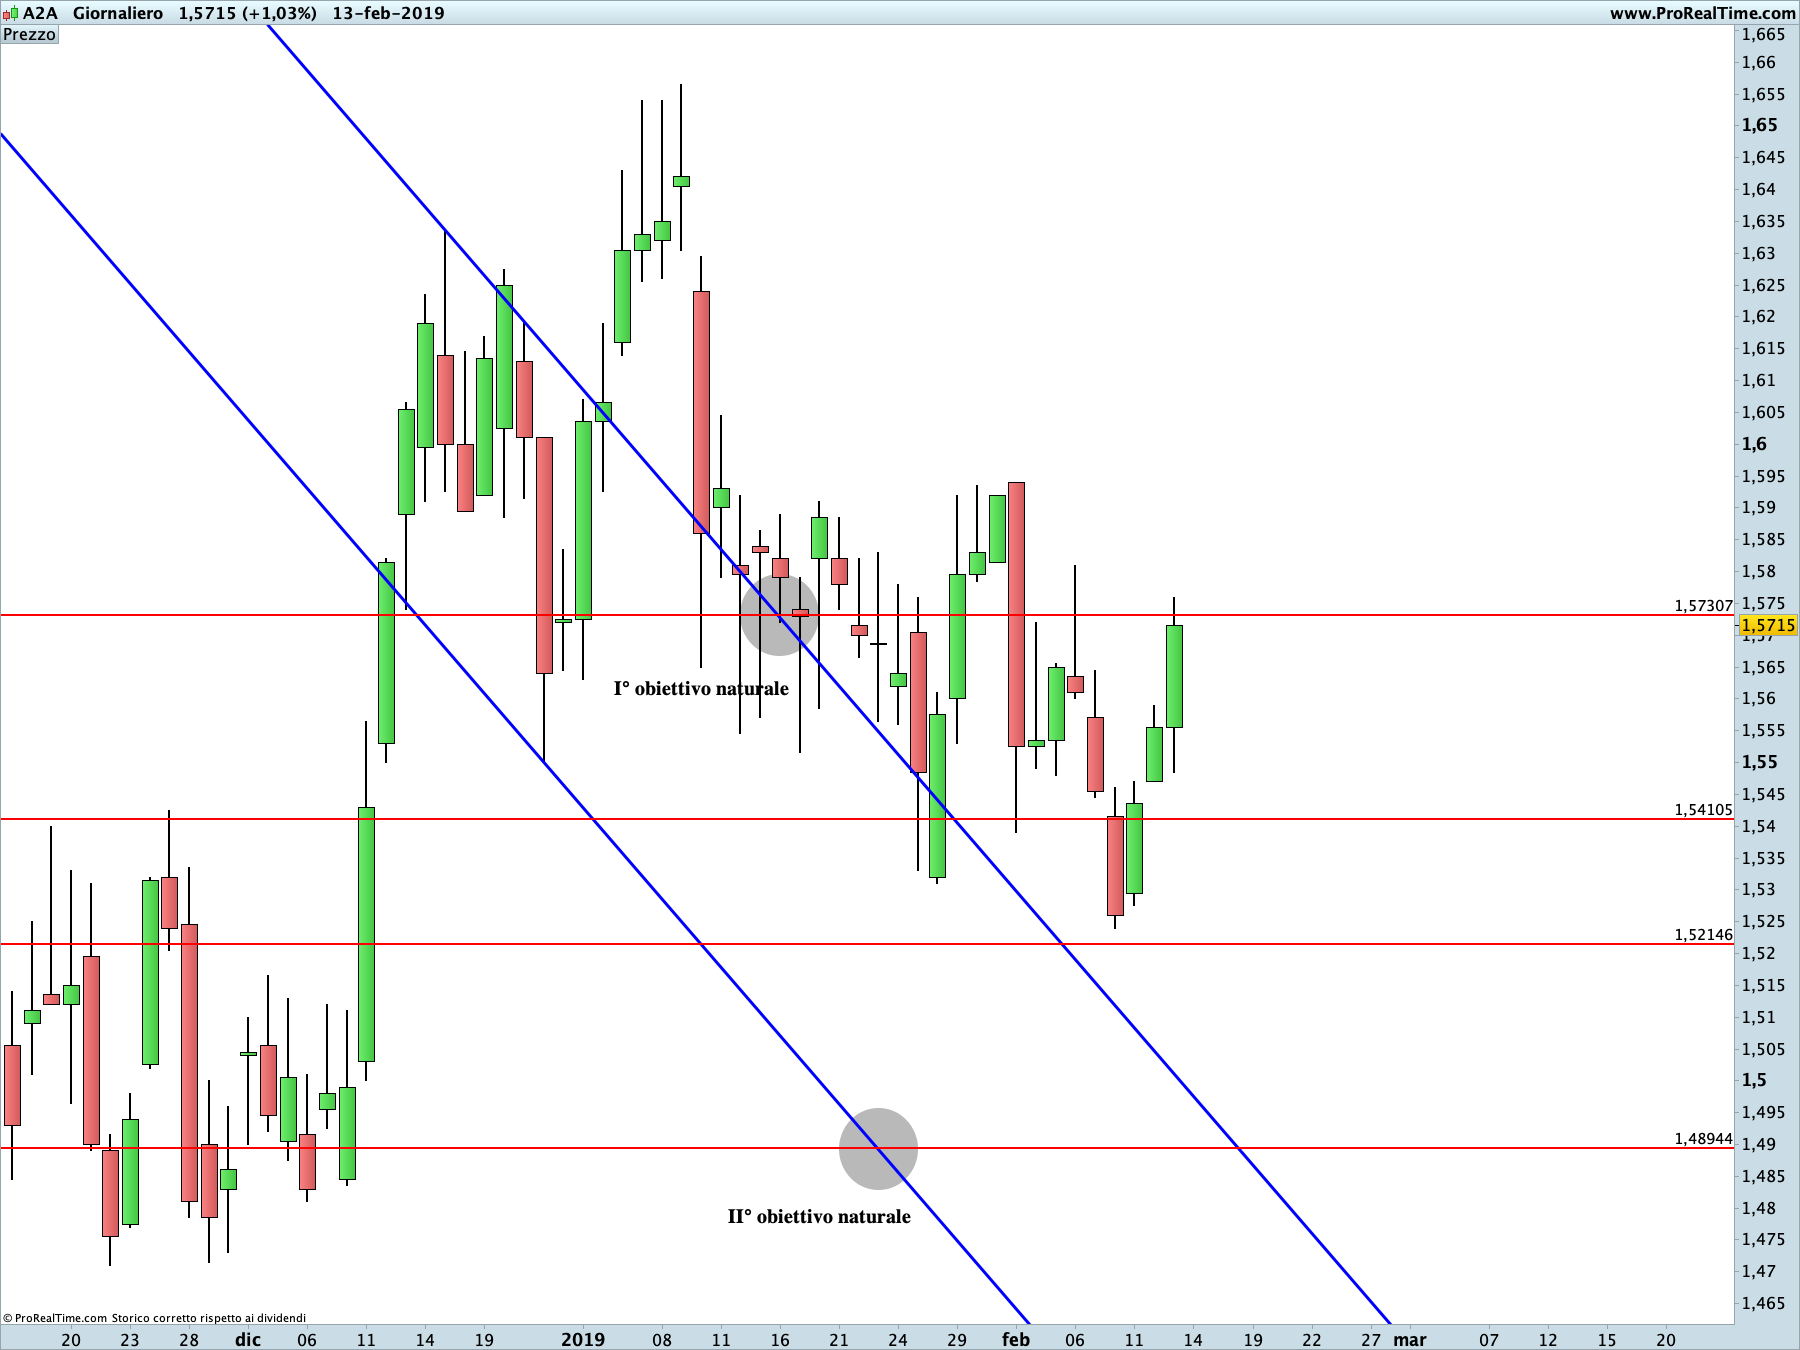Viewport: 1800px width, 1350px height.
Task: Click the 2019 label on time axis
Action: pos(583,1339)
